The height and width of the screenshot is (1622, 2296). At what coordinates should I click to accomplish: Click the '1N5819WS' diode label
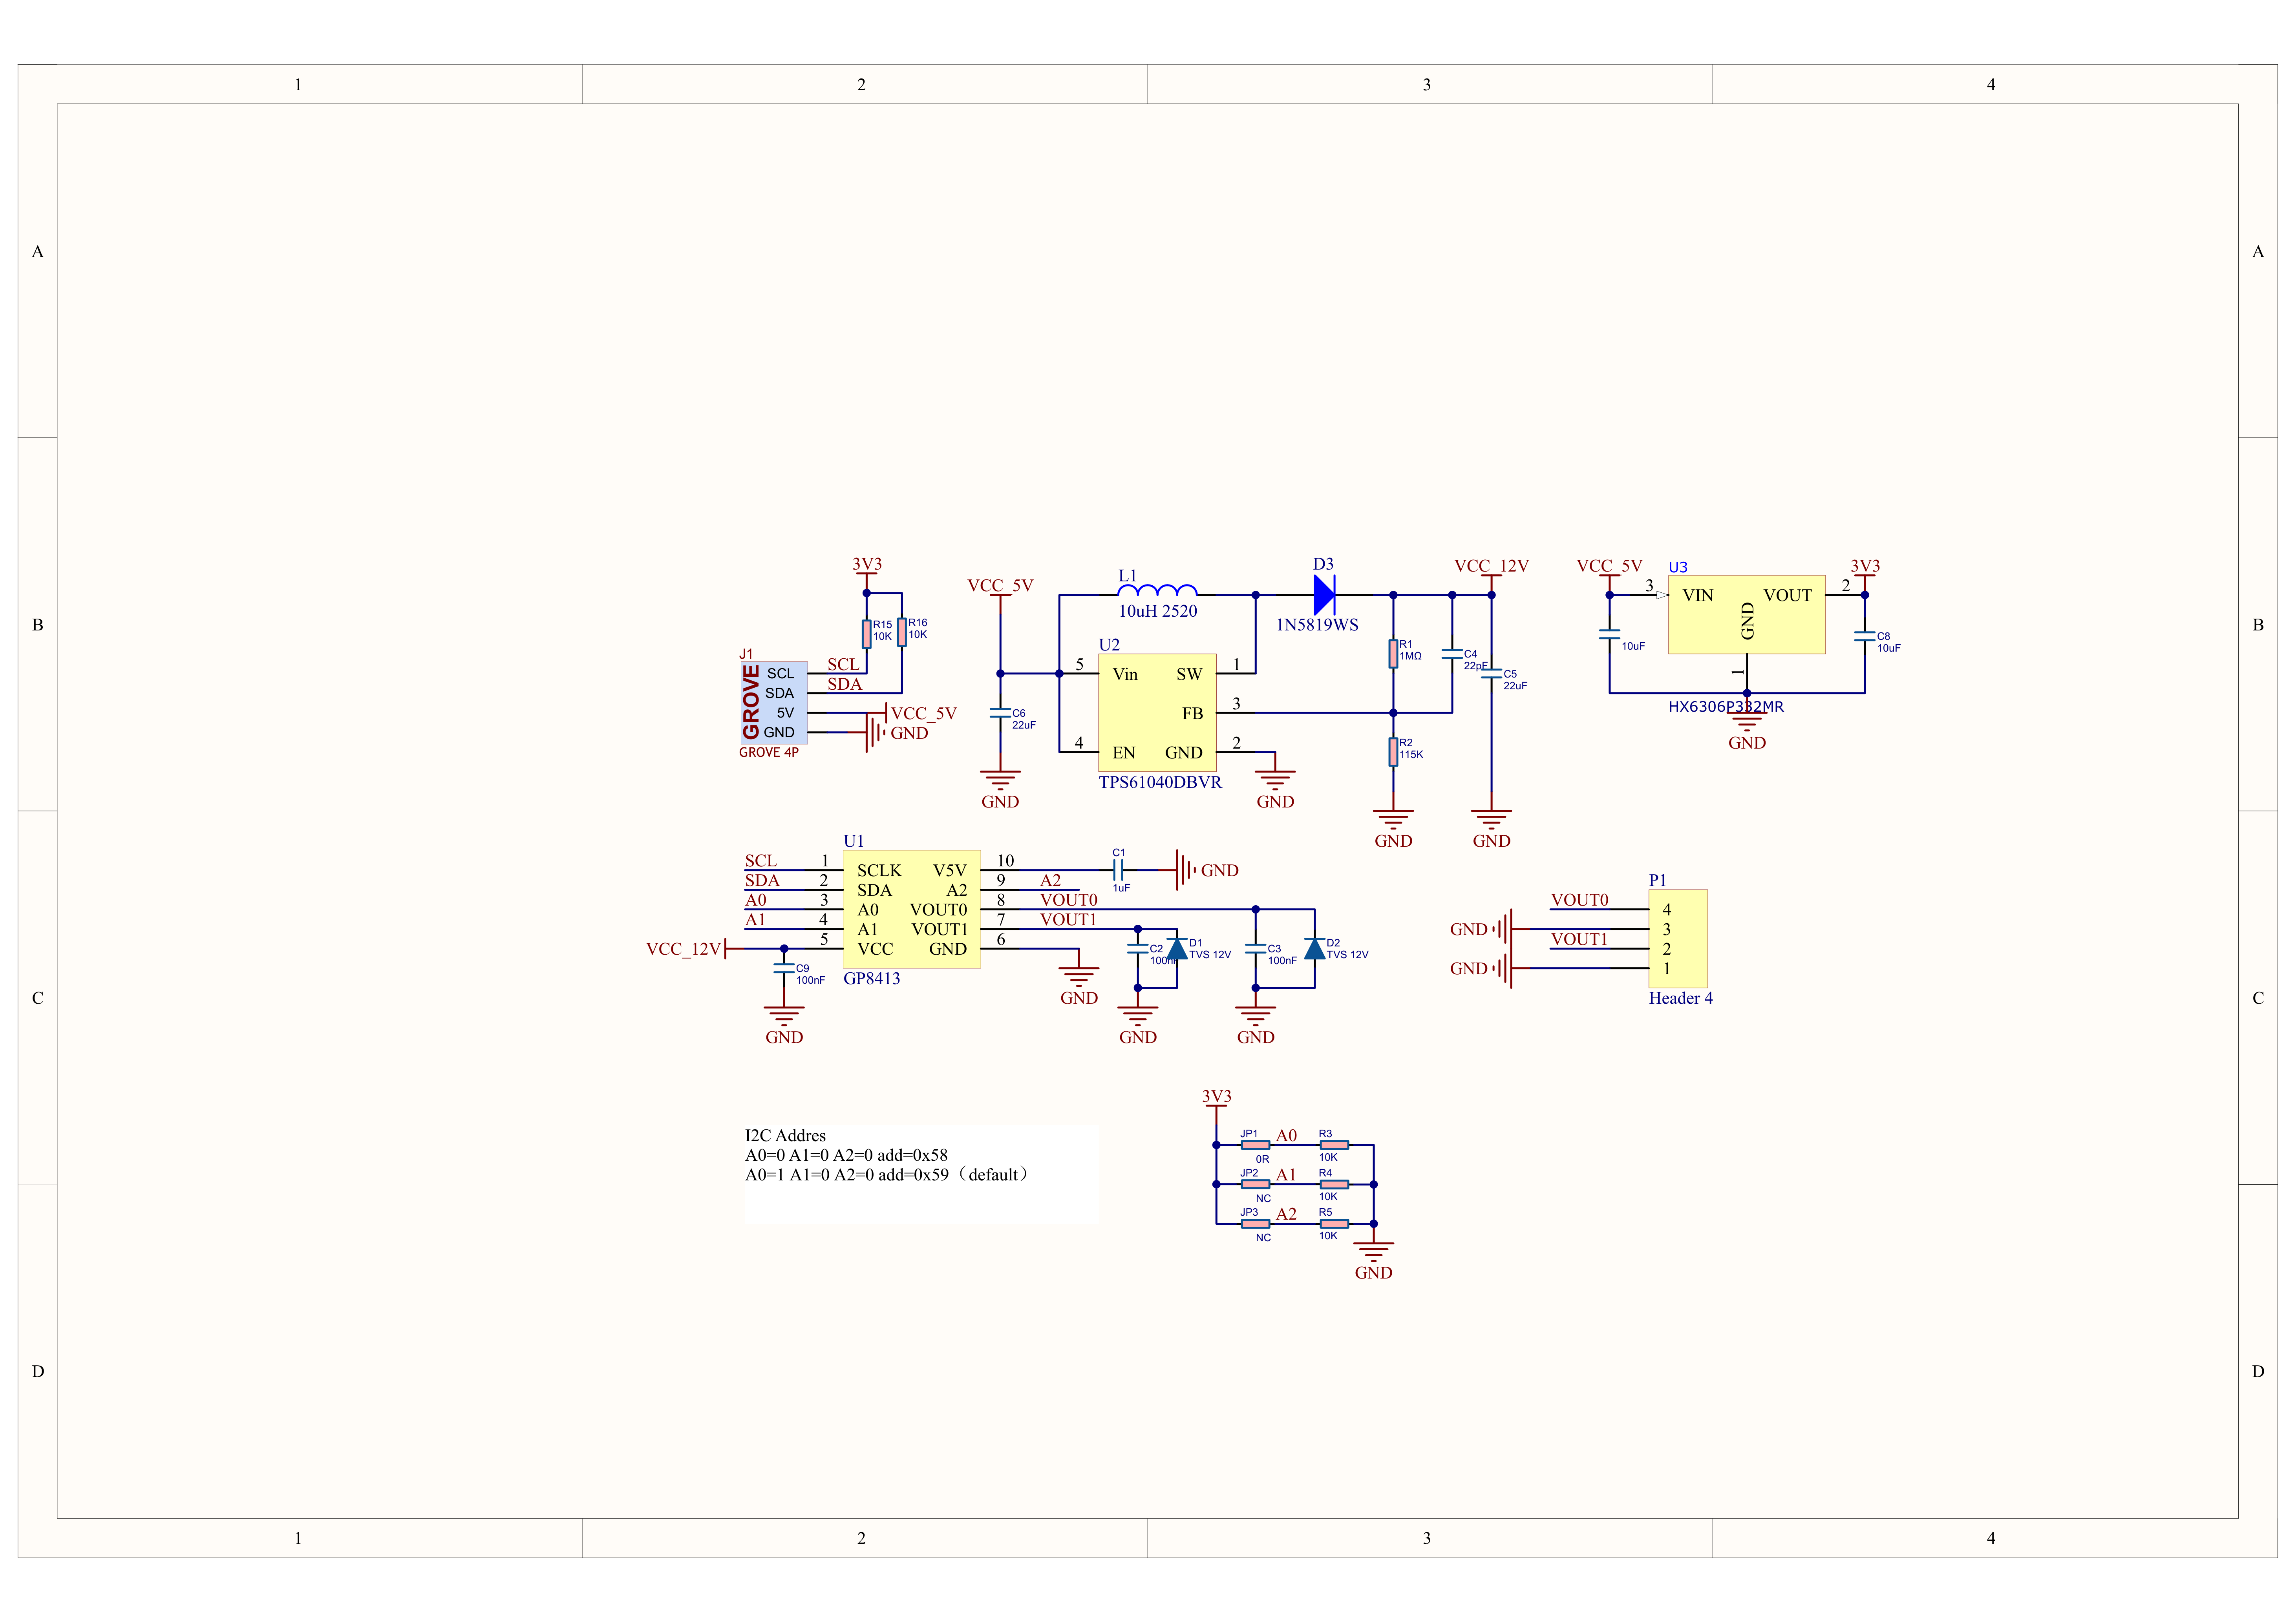(1317, 625)
